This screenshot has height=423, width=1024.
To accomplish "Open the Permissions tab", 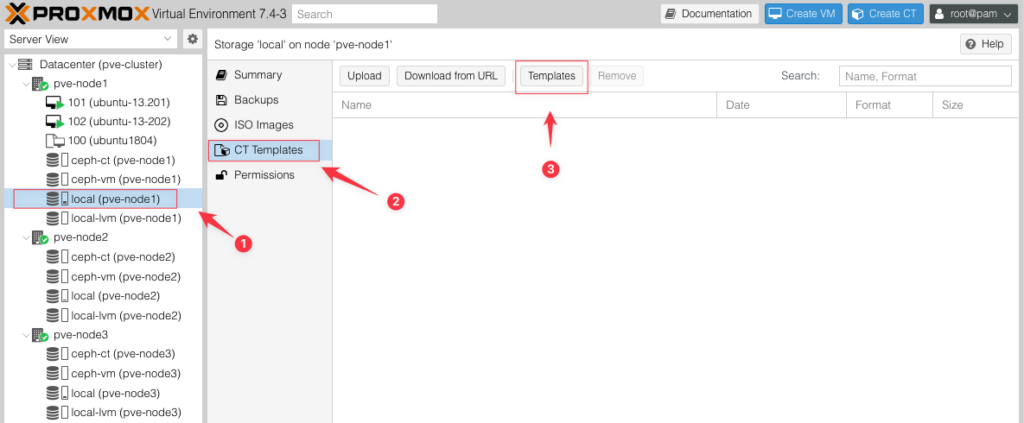I will click(x=270, y=175).
